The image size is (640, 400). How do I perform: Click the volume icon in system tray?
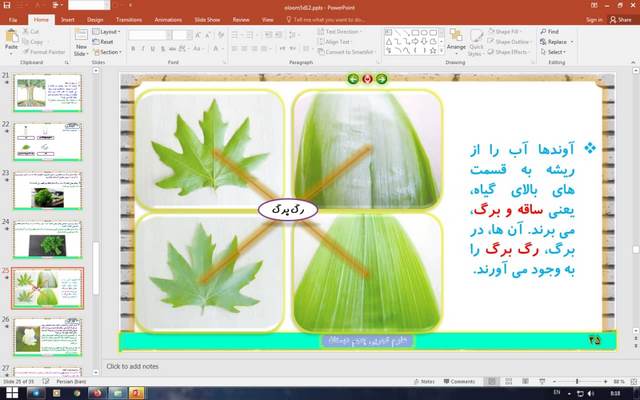coord(591,393)
